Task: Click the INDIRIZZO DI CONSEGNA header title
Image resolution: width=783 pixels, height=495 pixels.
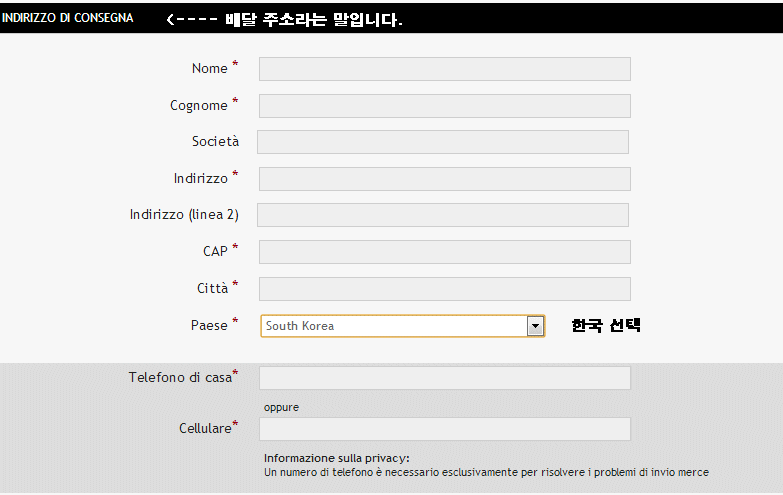Action: (68, 18)
